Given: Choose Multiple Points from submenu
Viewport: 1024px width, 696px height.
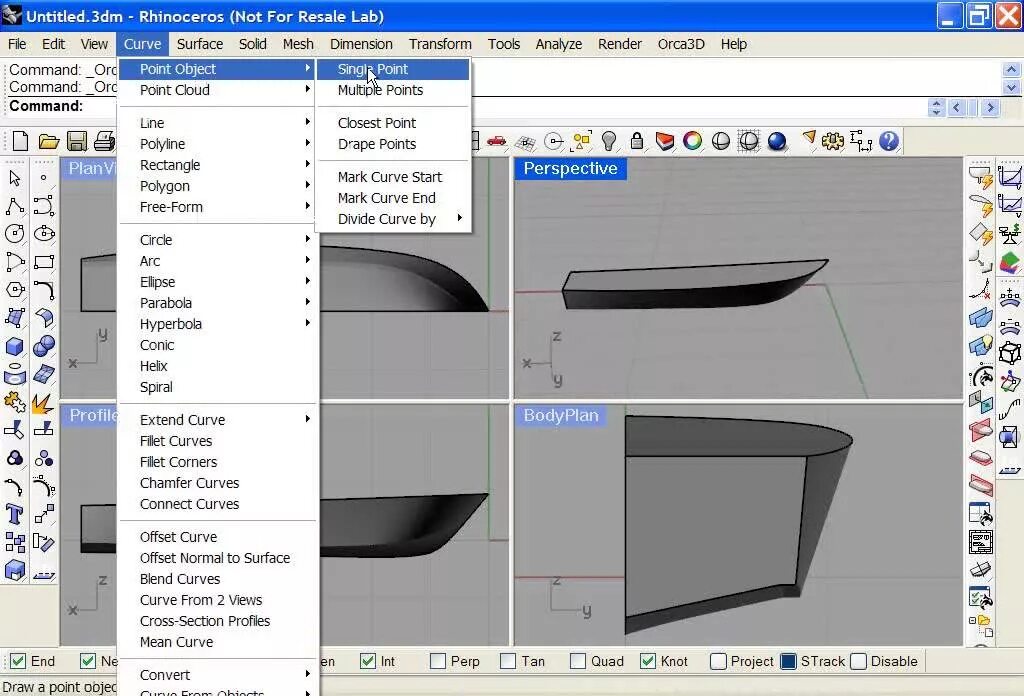Looking at the screenshot, I should [393, 90].
